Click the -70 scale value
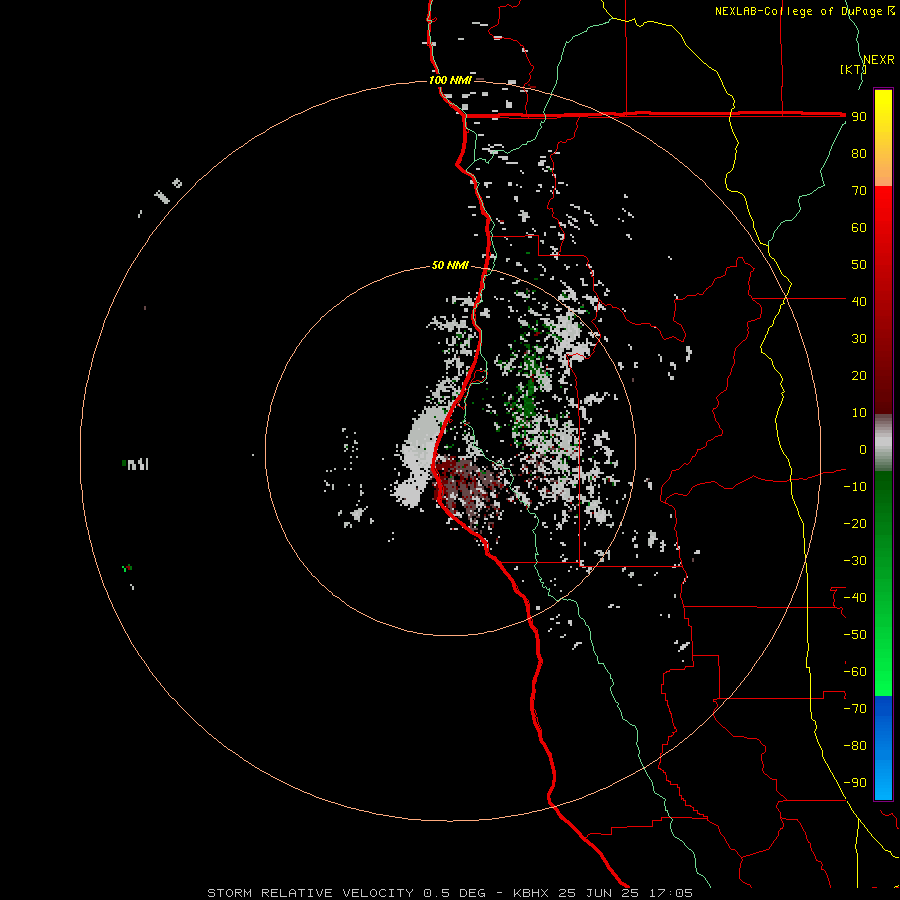Screen dimensions: 900x900 pos(855,709)
